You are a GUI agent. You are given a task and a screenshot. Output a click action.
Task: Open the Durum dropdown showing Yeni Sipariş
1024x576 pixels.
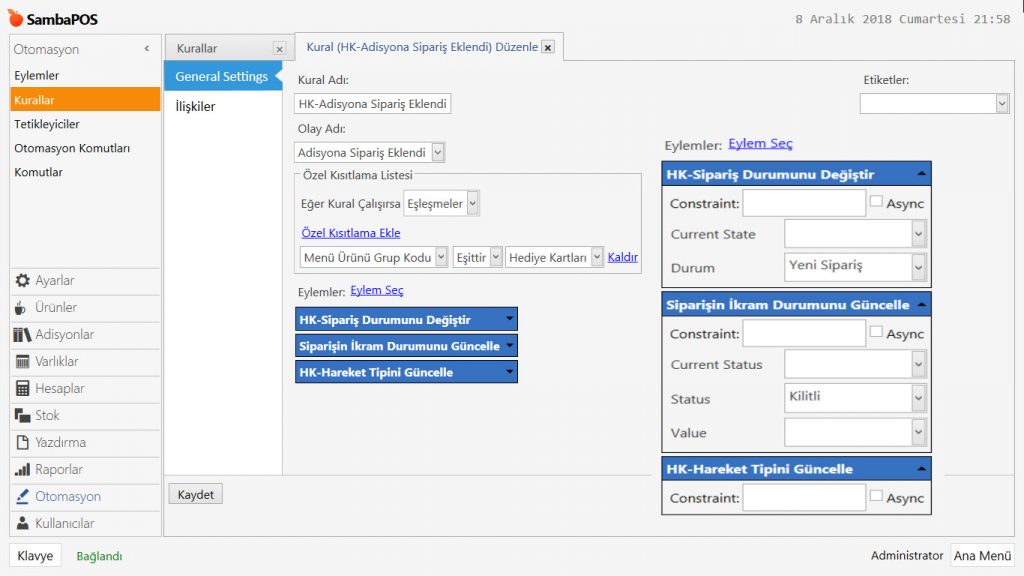918,267
